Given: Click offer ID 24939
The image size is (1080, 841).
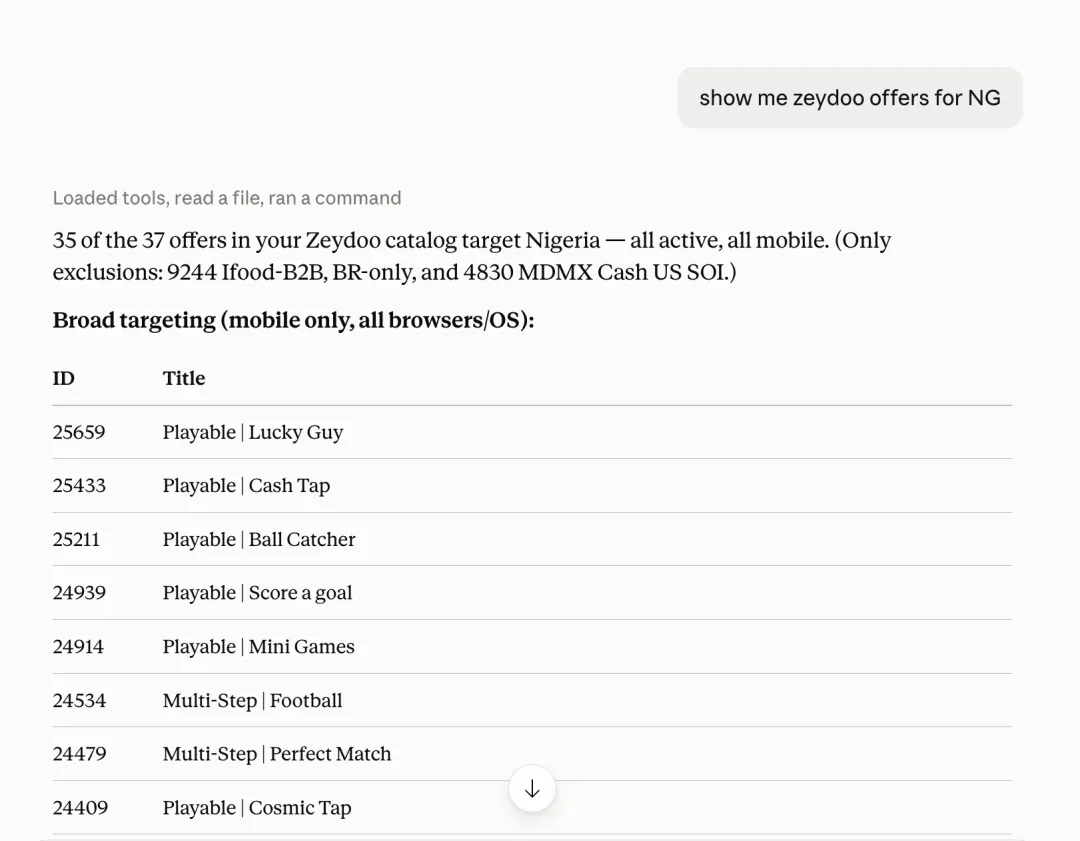Looking at the screenshot, I should pos(79,593).
